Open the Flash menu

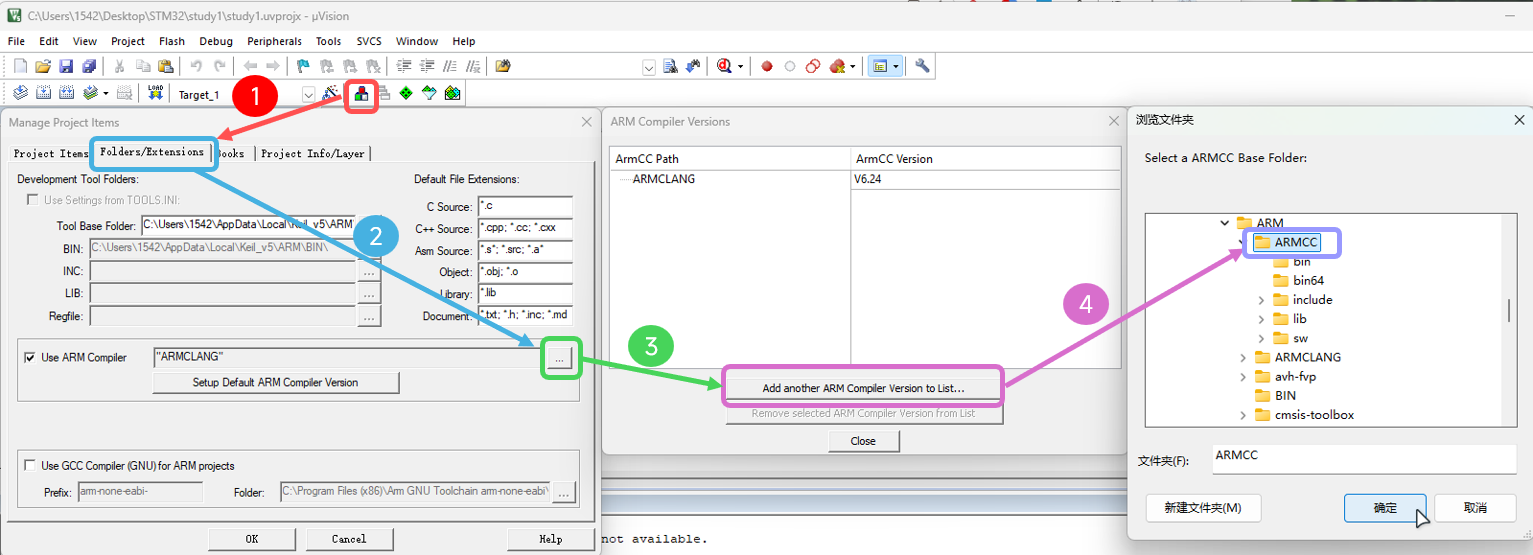(172, 41)
